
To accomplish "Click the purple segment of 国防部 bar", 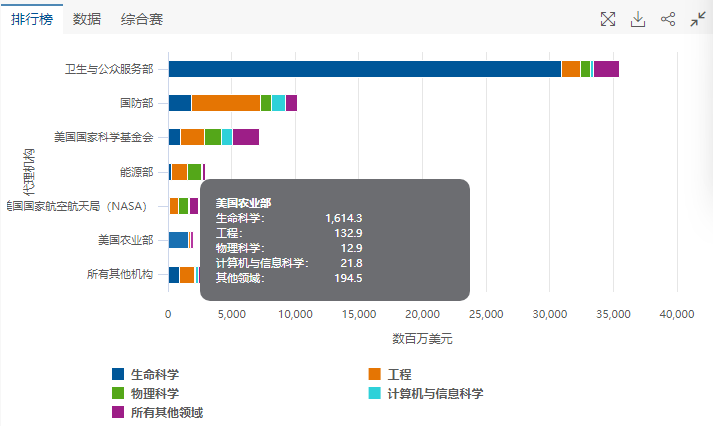I will [x=291, y=103].
